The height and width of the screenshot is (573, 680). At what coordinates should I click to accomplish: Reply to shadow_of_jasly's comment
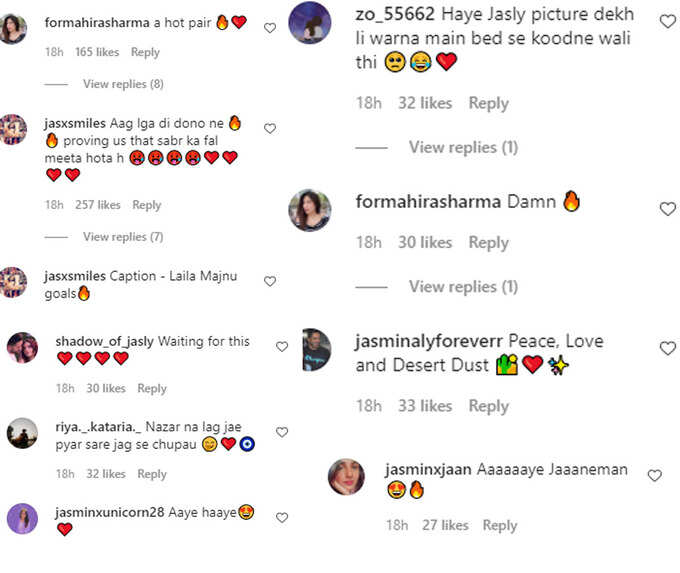point(152,388)
